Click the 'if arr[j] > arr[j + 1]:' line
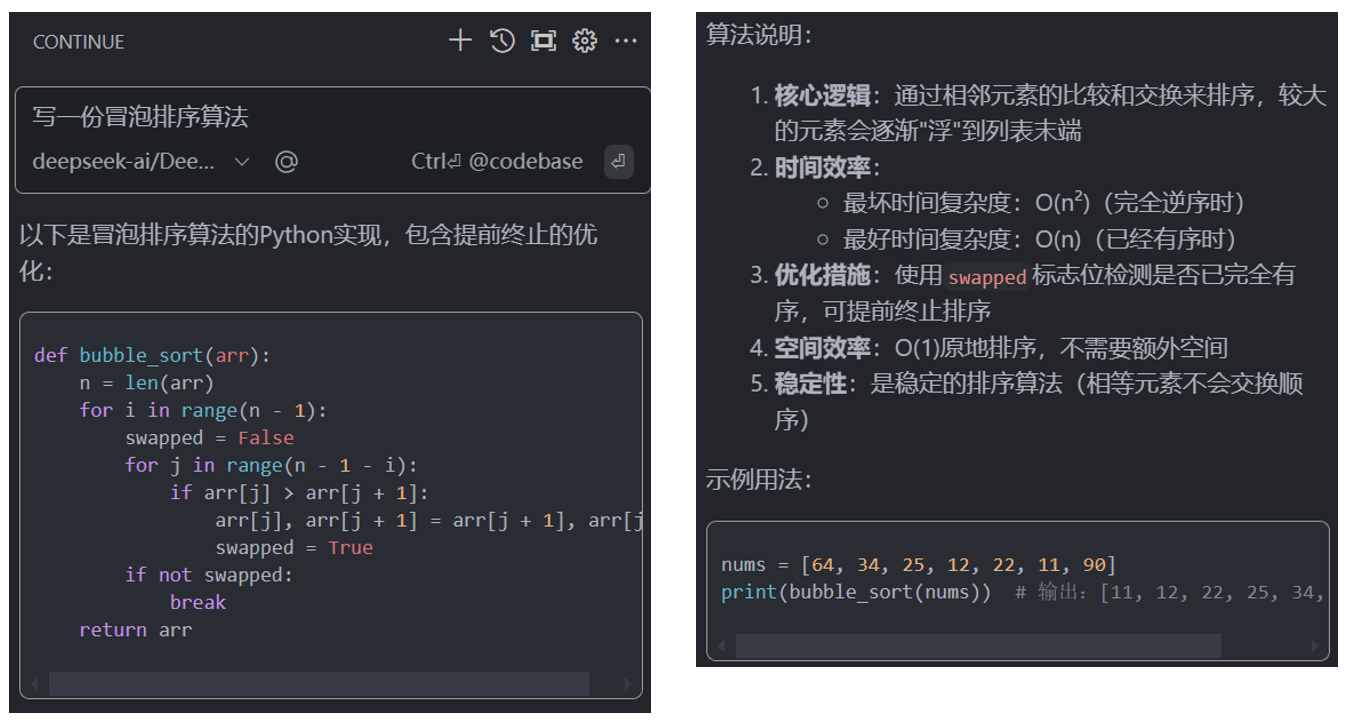The image size is (1347, 720). pyautogui.click(x=299, y=493)
